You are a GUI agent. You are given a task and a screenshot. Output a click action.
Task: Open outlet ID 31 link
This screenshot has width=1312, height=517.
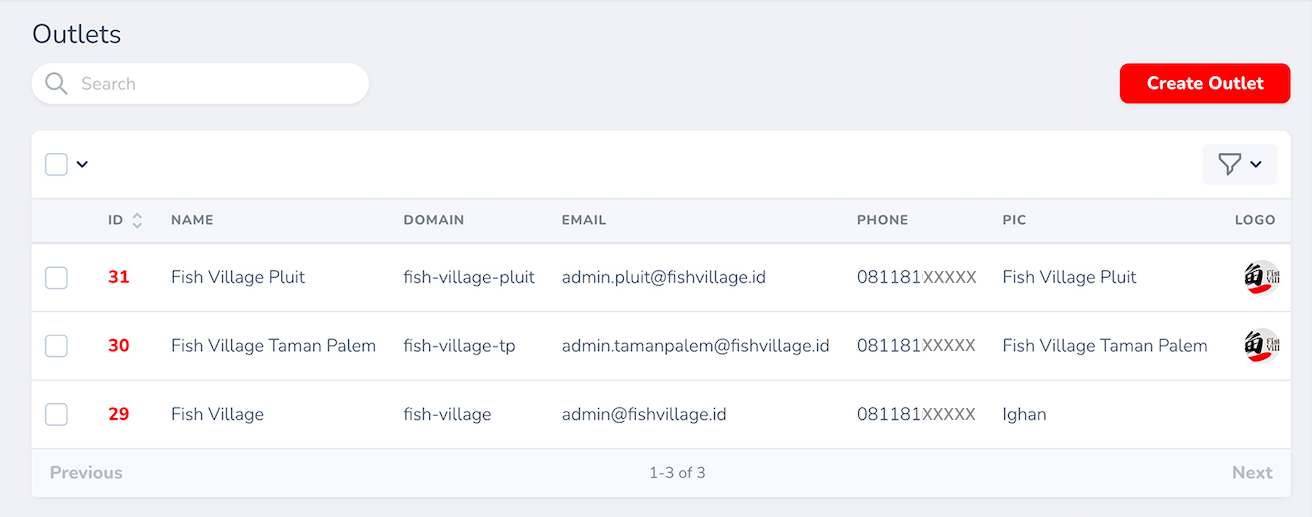click(x=119, y=277)
